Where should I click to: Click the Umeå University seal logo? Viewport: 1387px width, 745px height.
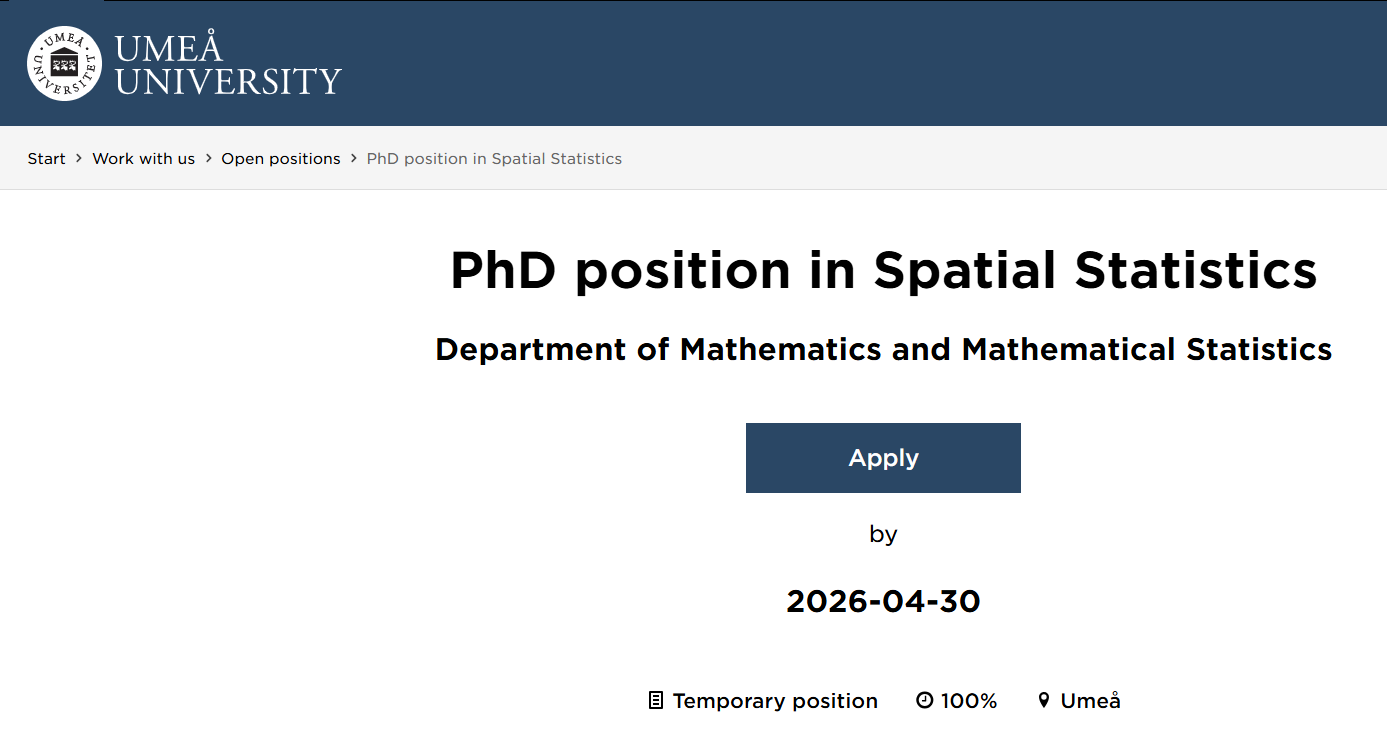click(64, 63)
